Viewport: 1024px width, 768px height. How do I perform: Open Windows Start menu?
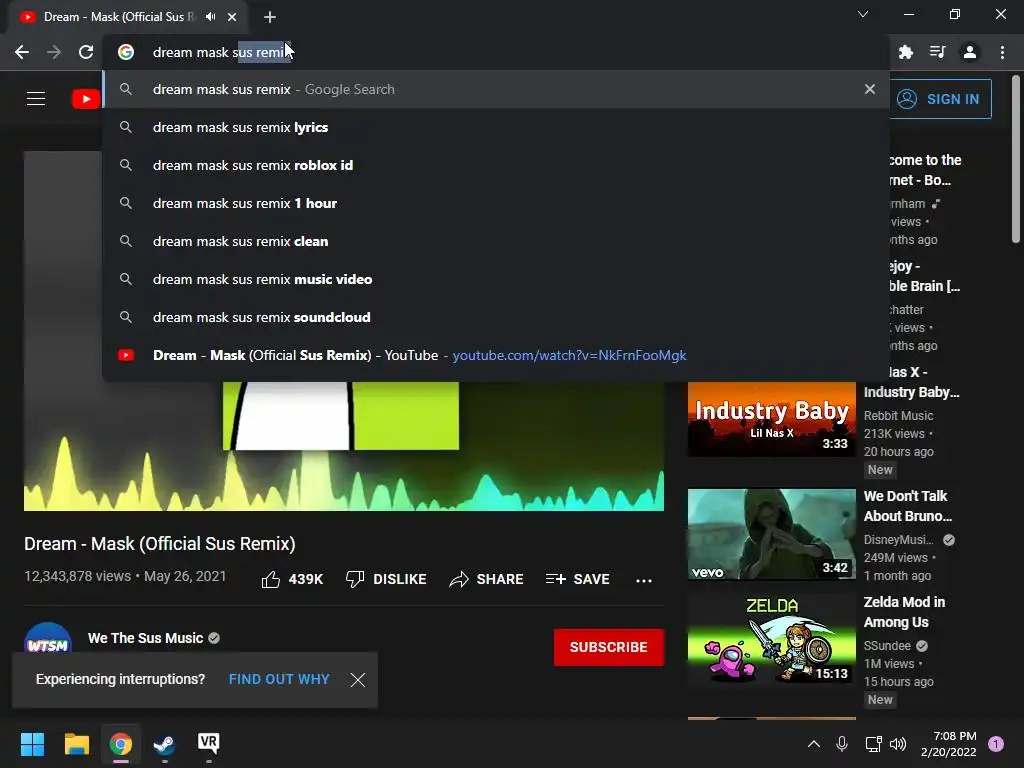32,743
